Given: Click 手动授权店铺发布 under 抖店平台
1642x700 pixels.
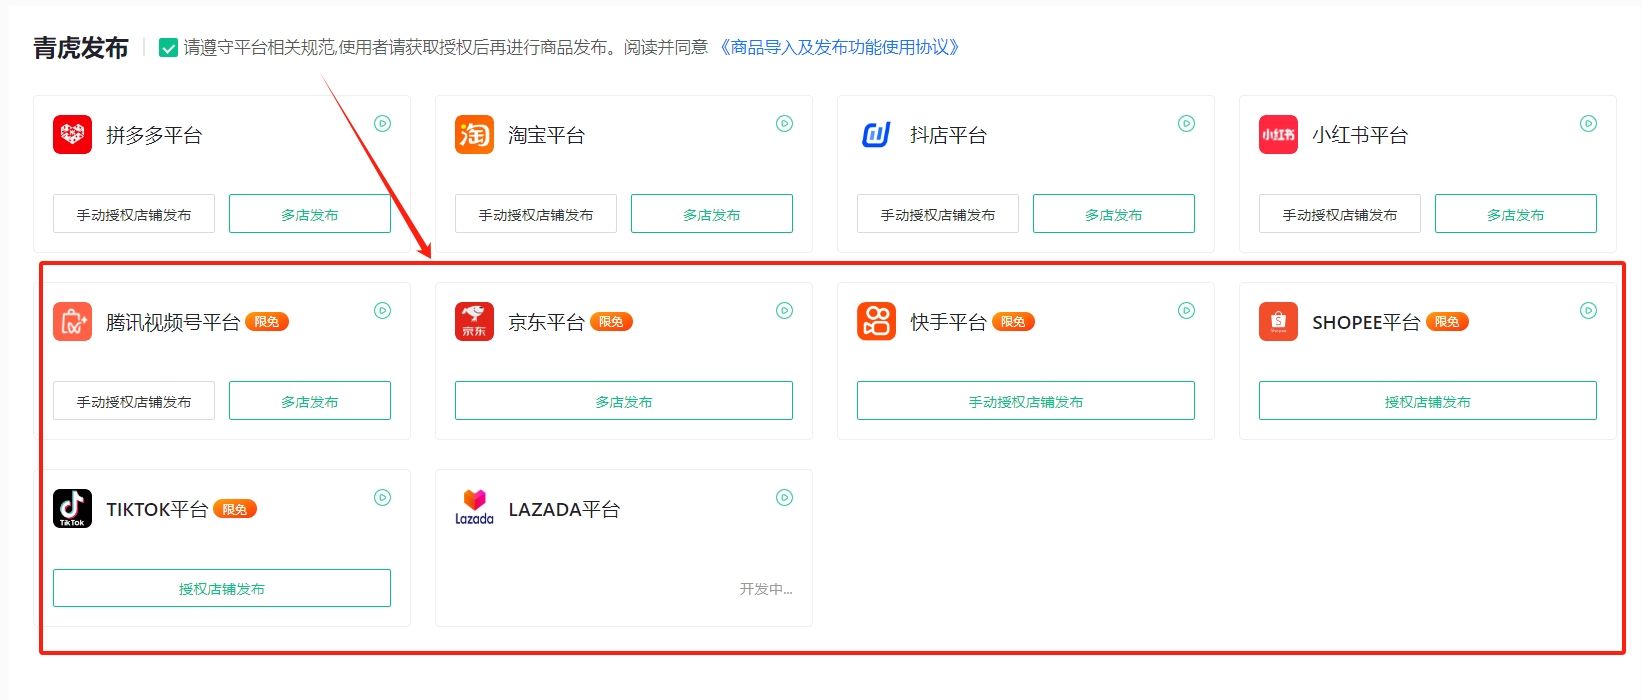Looking at the screenshot, I should [x=938, y=214].
